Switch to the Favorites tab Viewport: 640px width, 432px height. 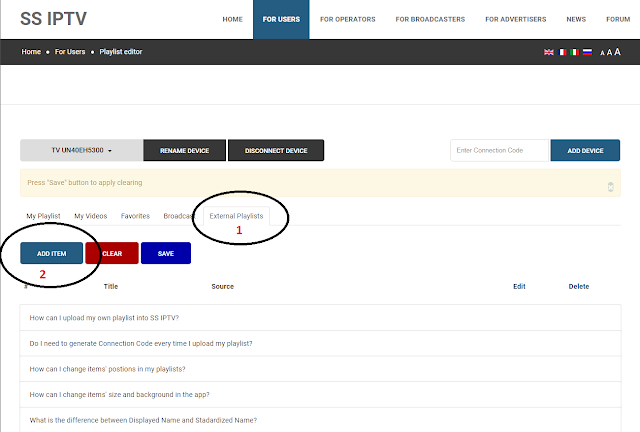point(135,216)
